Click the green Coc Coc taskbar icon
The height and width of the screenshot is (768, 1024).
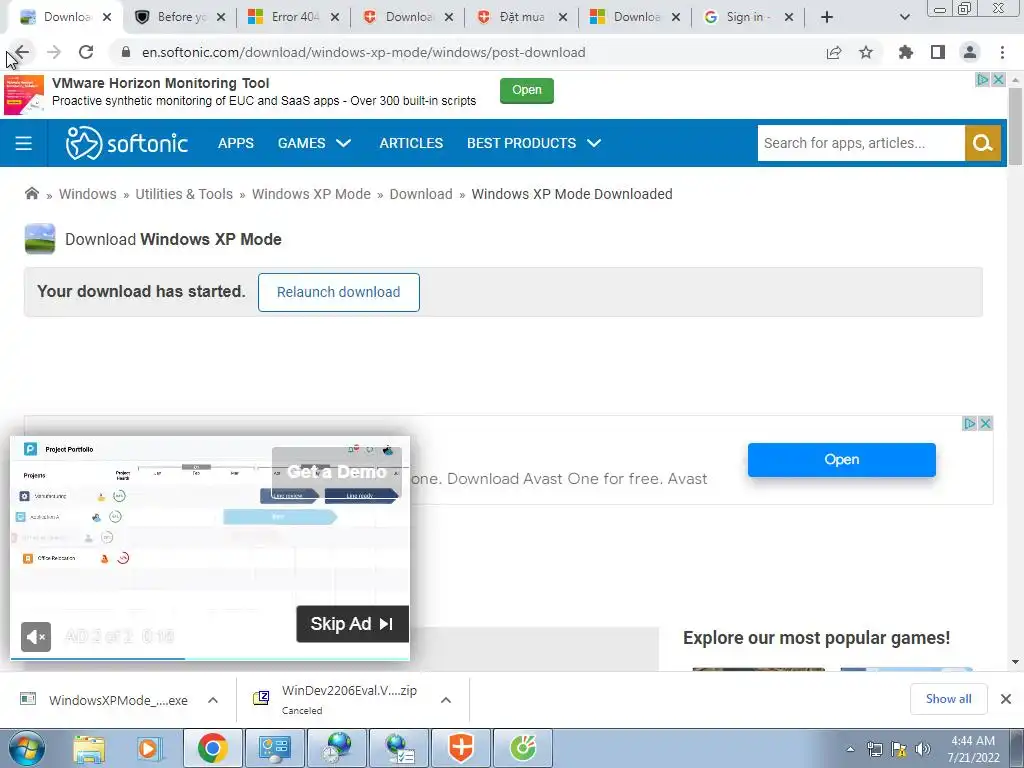pyautogui.click(x=523, y=748)
